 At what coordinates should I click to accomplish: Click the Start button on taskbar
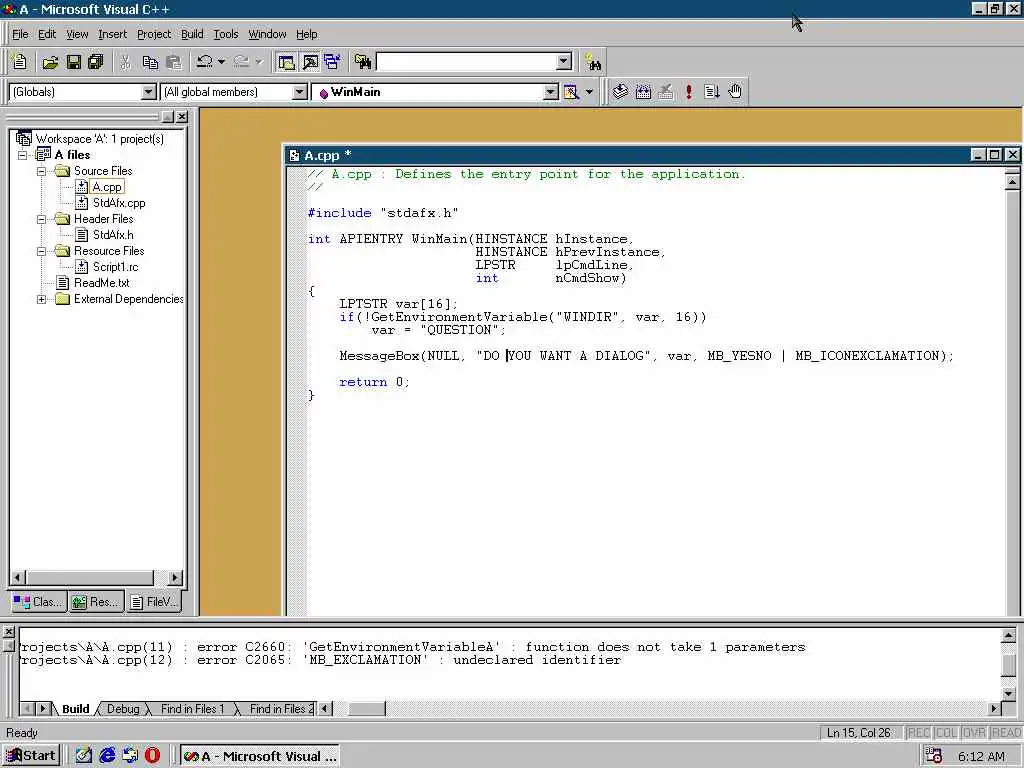tap(31, 756)
